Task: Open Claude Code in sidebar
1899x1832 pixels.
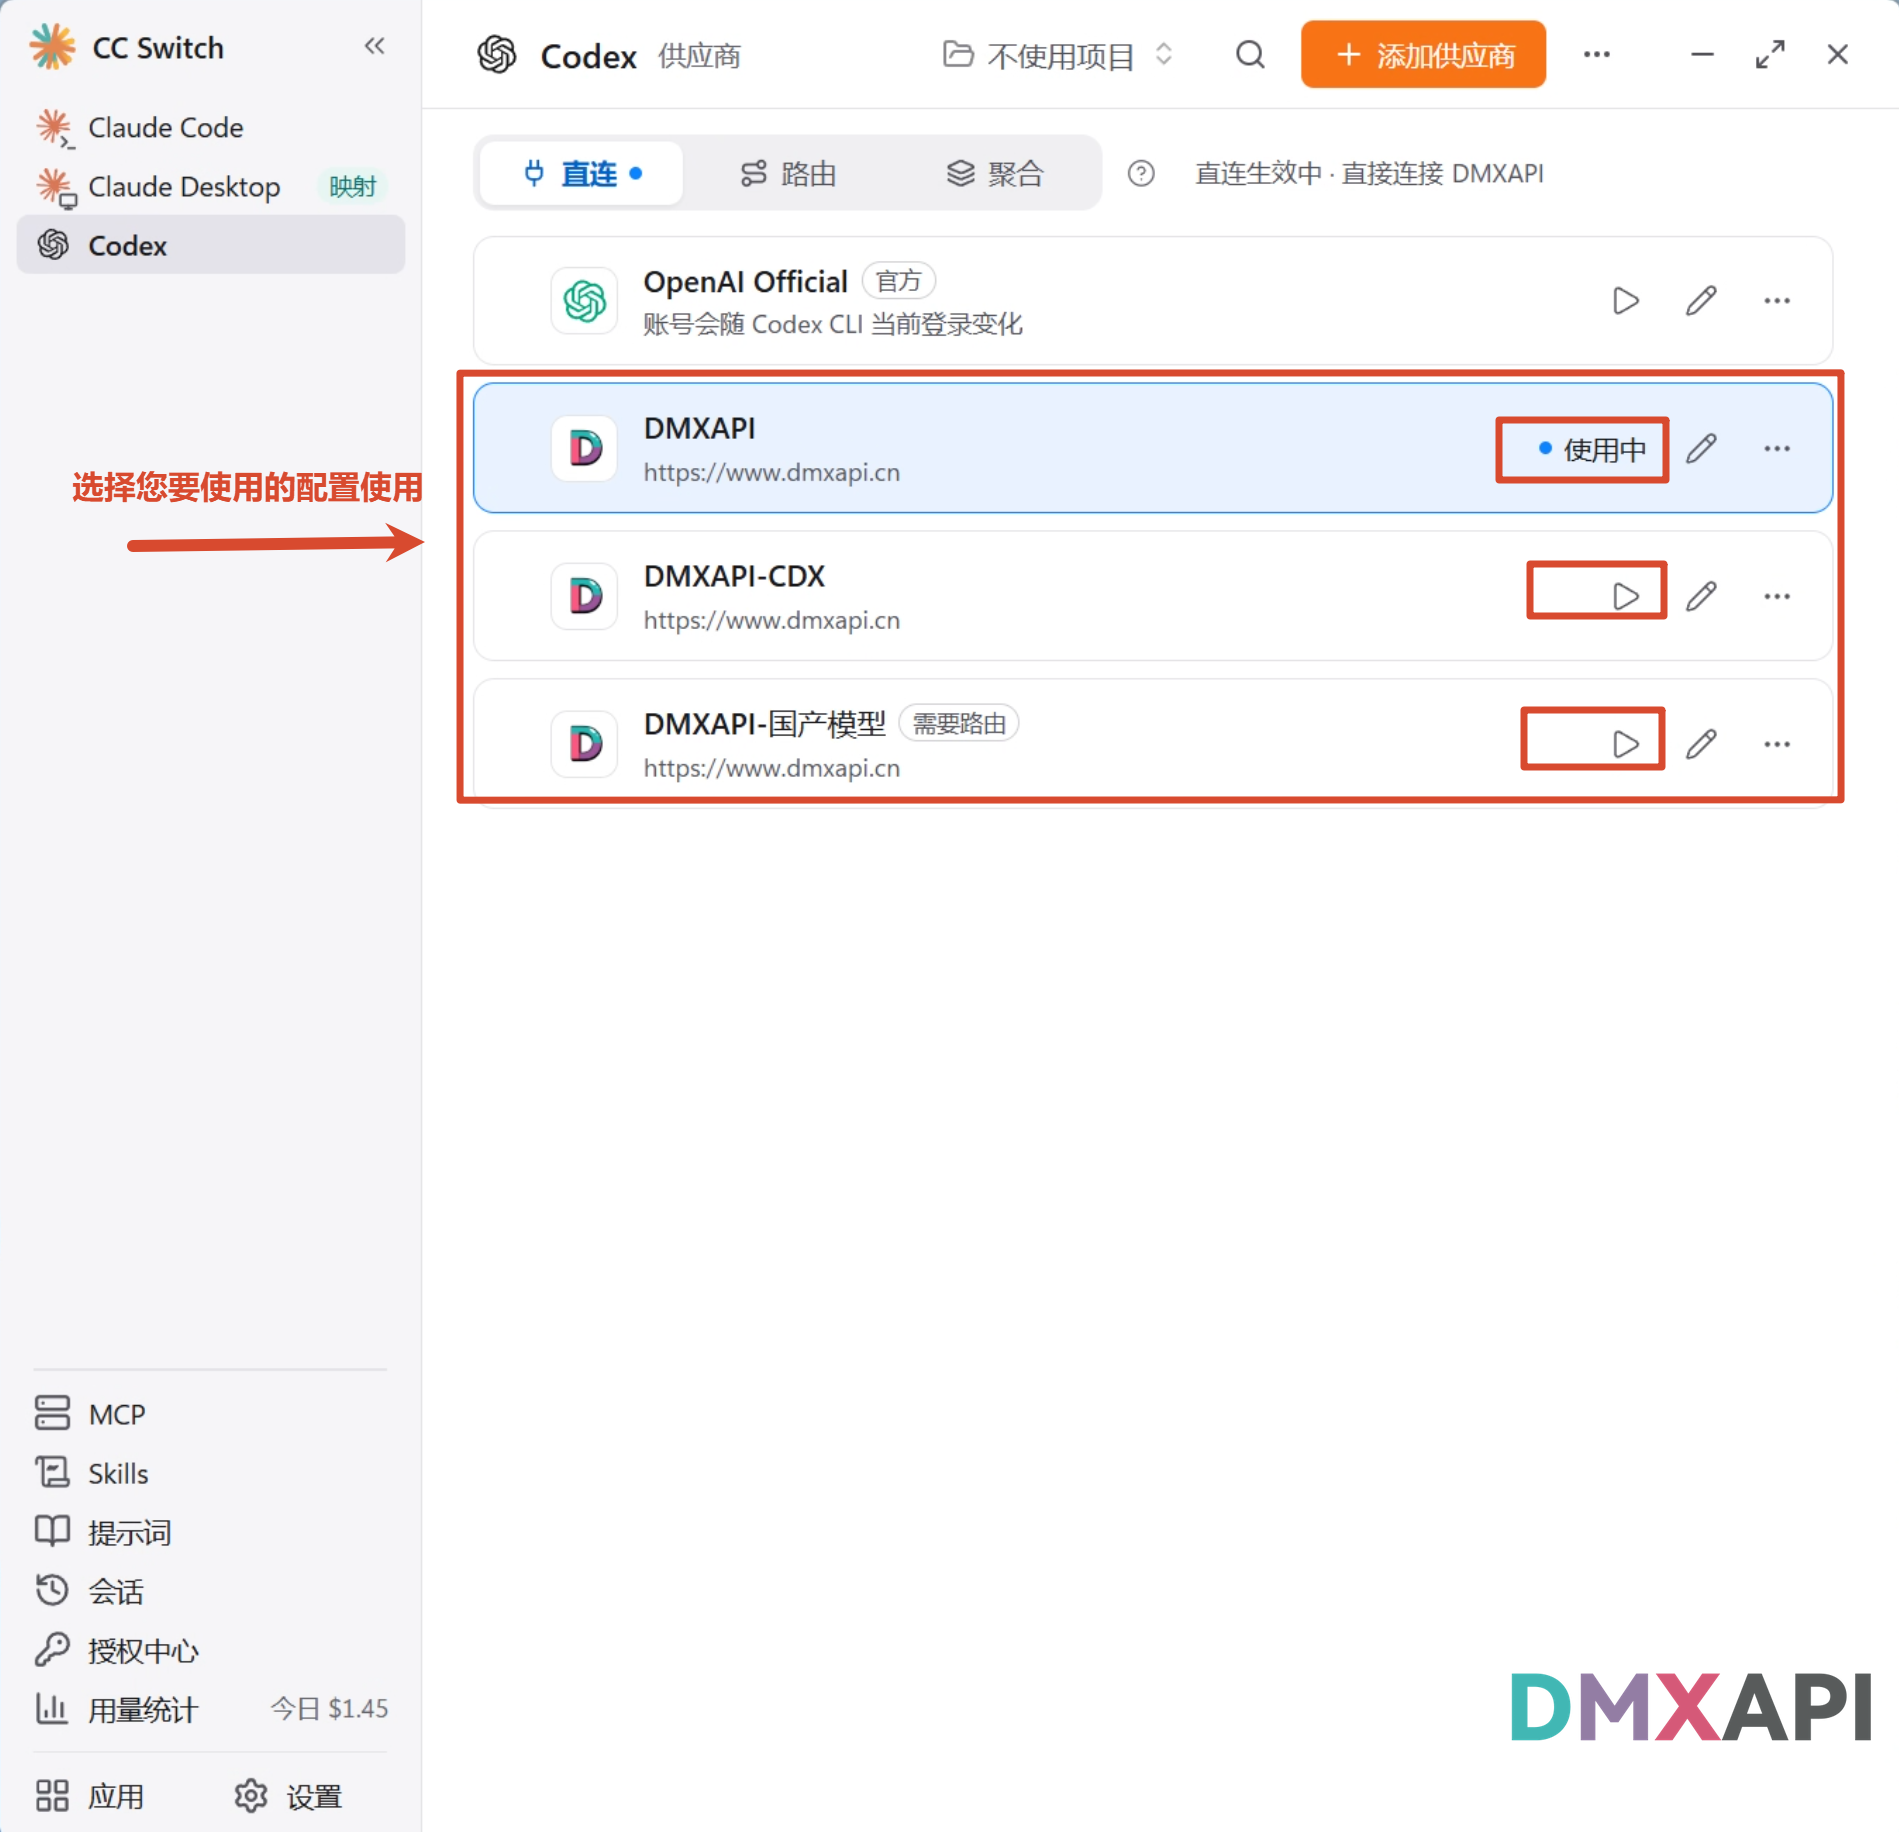Action: point(211,128)
